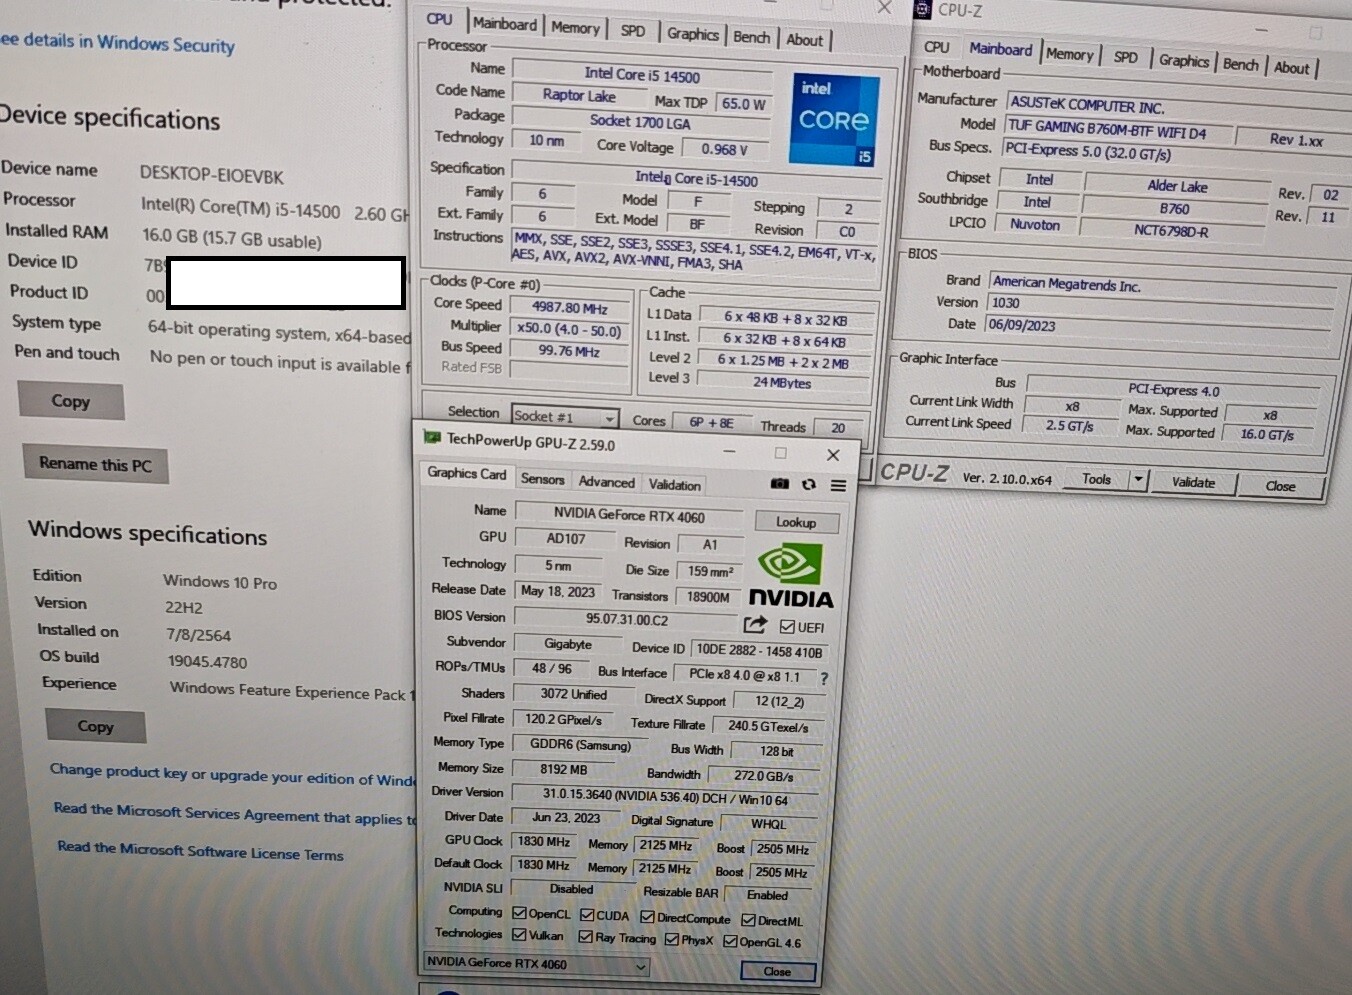Open the GPU-Z hamburger menu icon

[838, 485]
